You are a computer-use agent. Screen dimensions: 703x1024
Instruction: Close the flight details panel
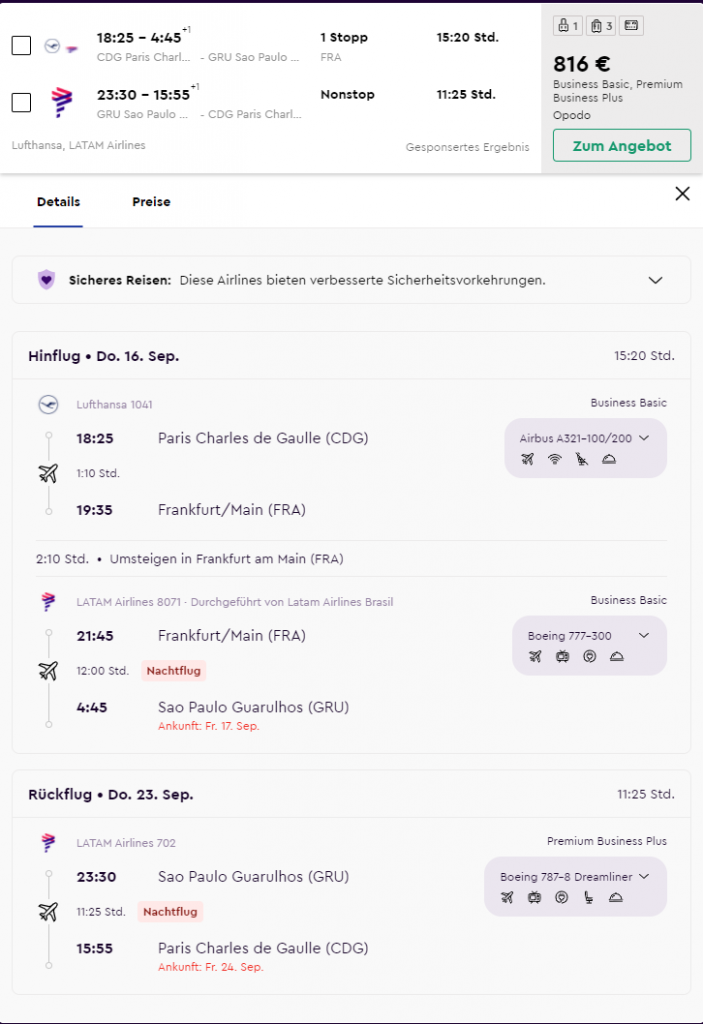point(682,194)
